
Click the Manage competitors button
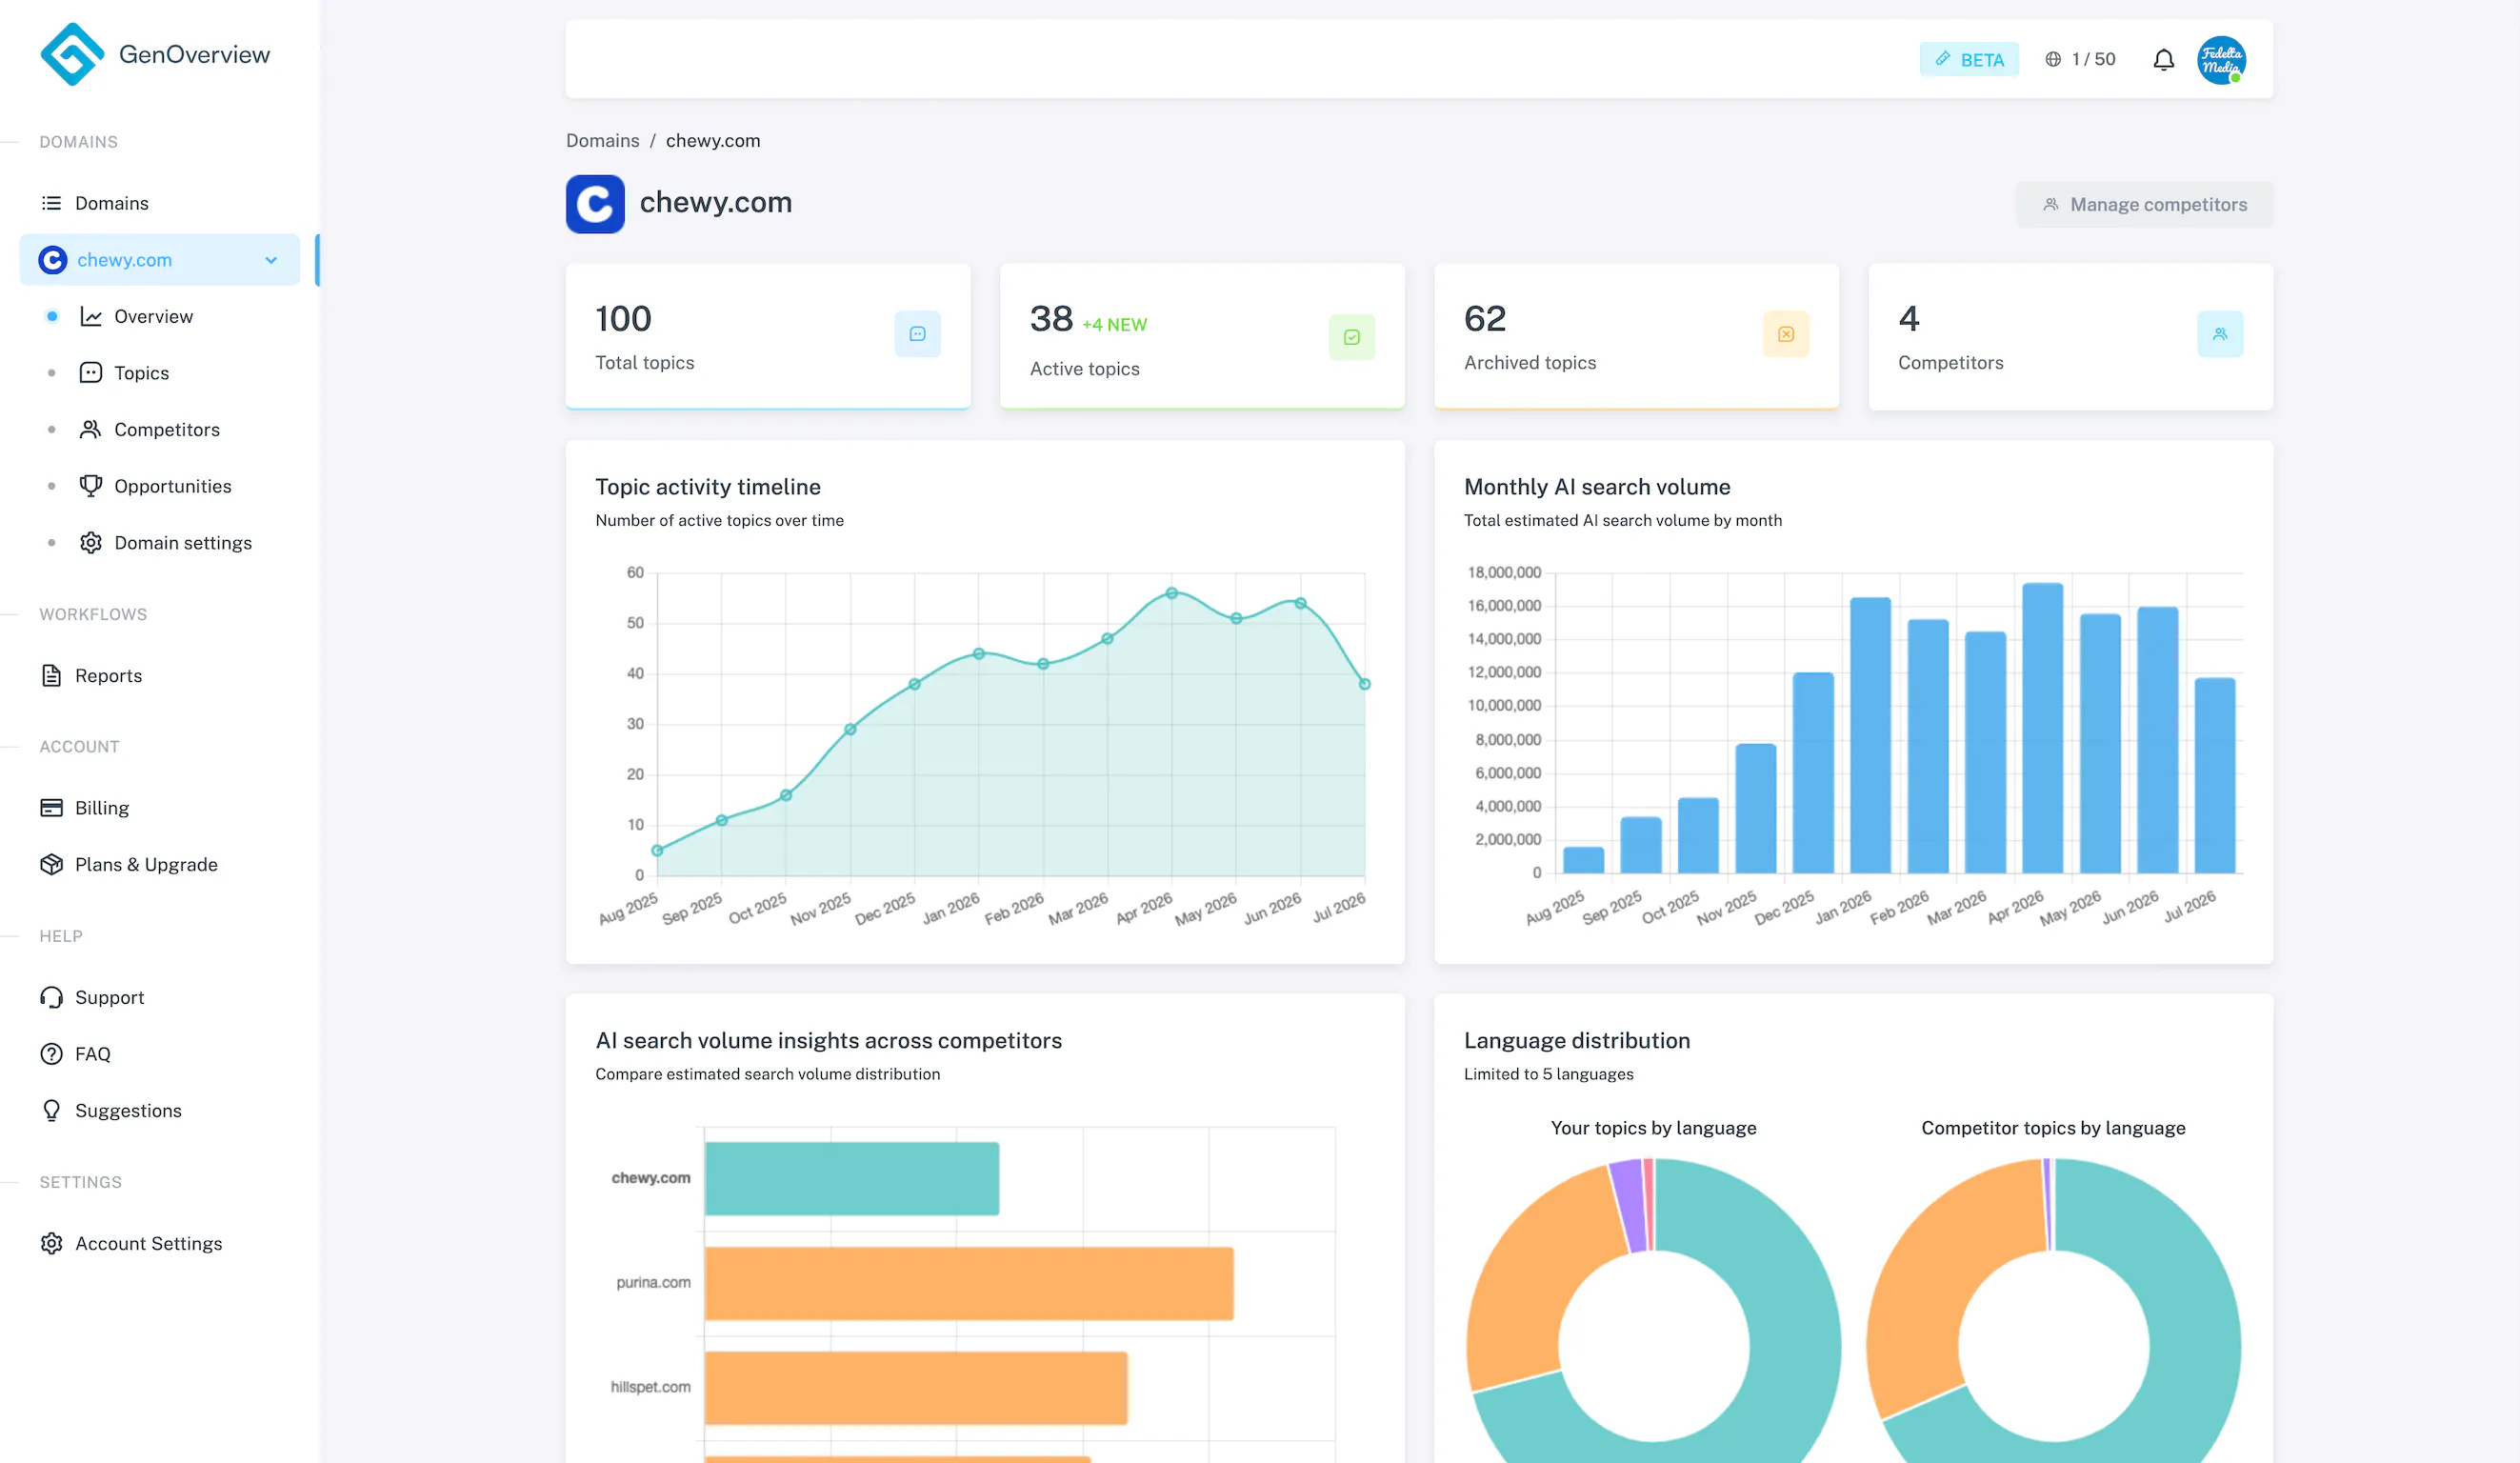click(2143, 204)
